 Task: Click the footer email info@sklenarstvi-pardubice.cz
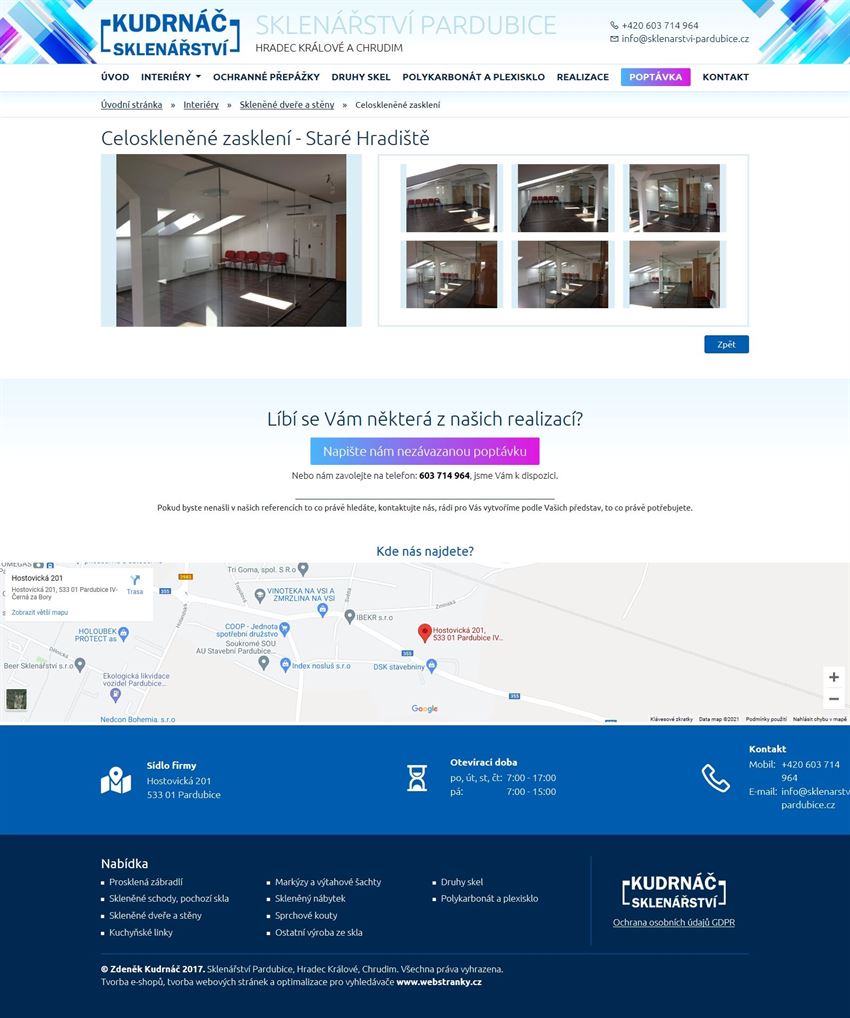click(816, 798)
